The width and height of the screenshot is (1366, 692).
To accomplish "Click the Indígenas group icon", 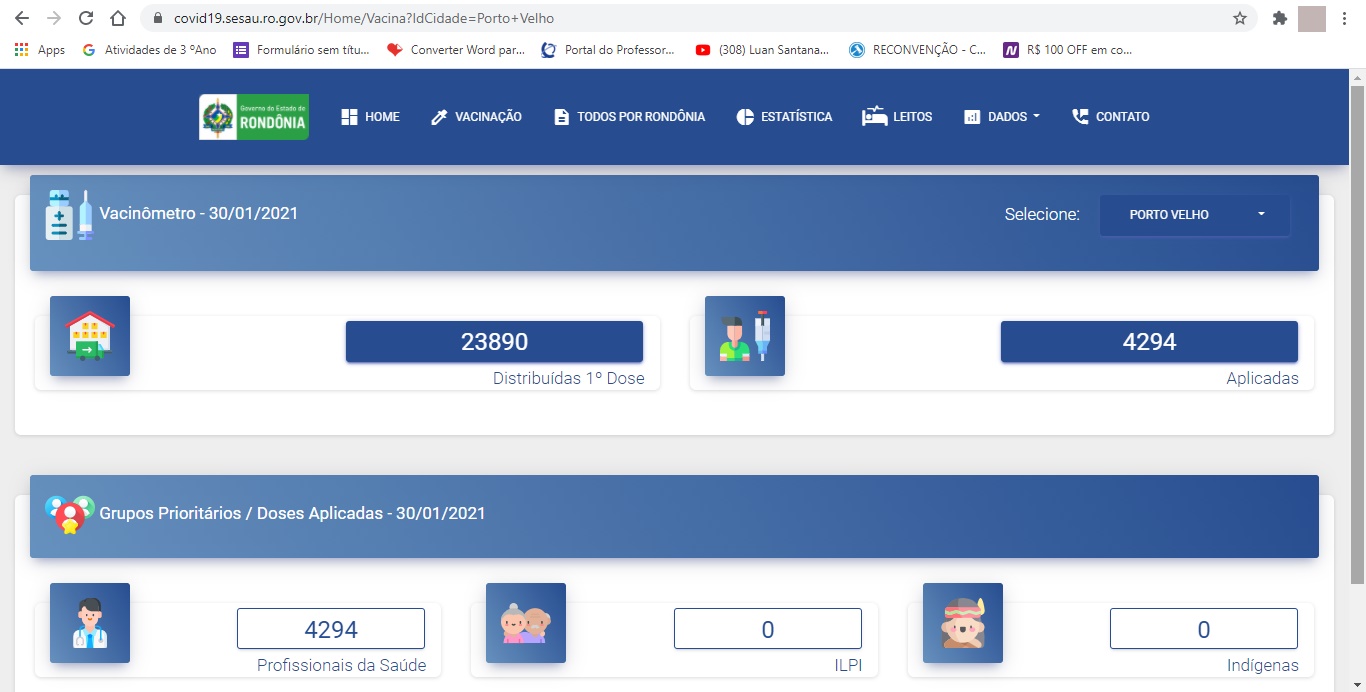I will [x=962, y=623].
